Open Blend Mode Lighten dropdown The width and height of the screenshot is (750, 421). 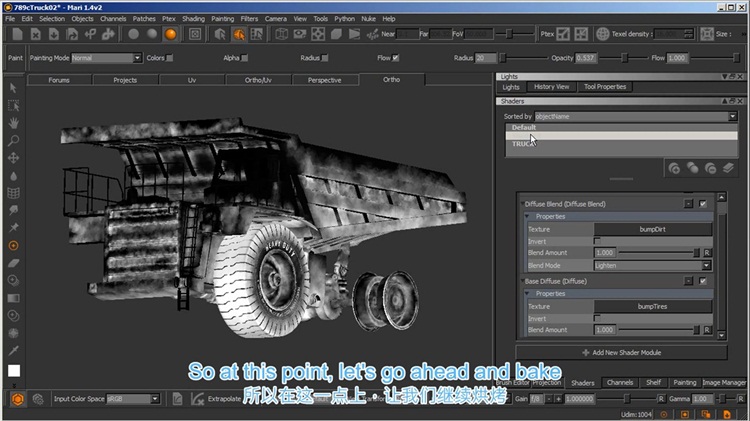click(x=653, y=266)
